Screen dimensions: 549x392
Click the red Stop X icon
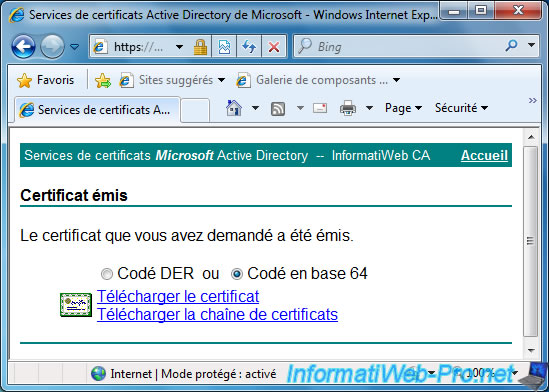(x=274, y=47)
